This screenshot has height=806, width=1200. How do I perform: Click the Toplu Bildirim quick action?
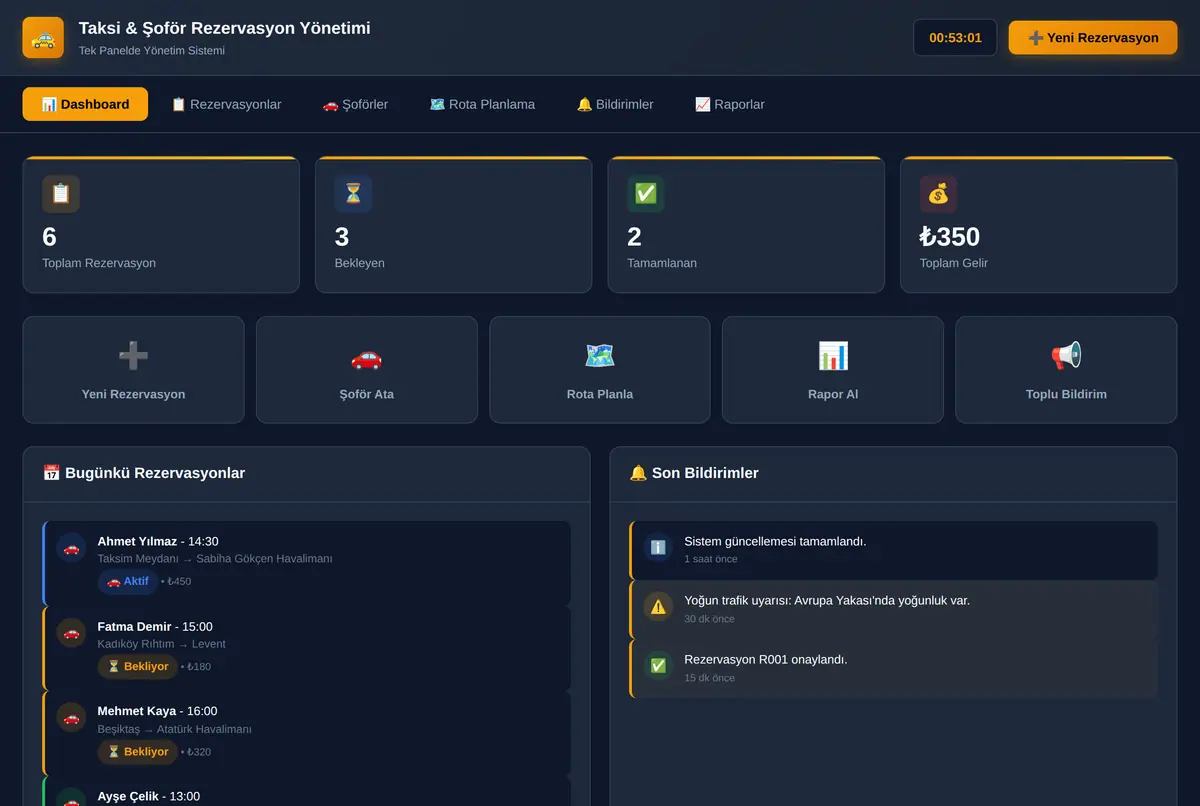click(x=1066, y=370)
